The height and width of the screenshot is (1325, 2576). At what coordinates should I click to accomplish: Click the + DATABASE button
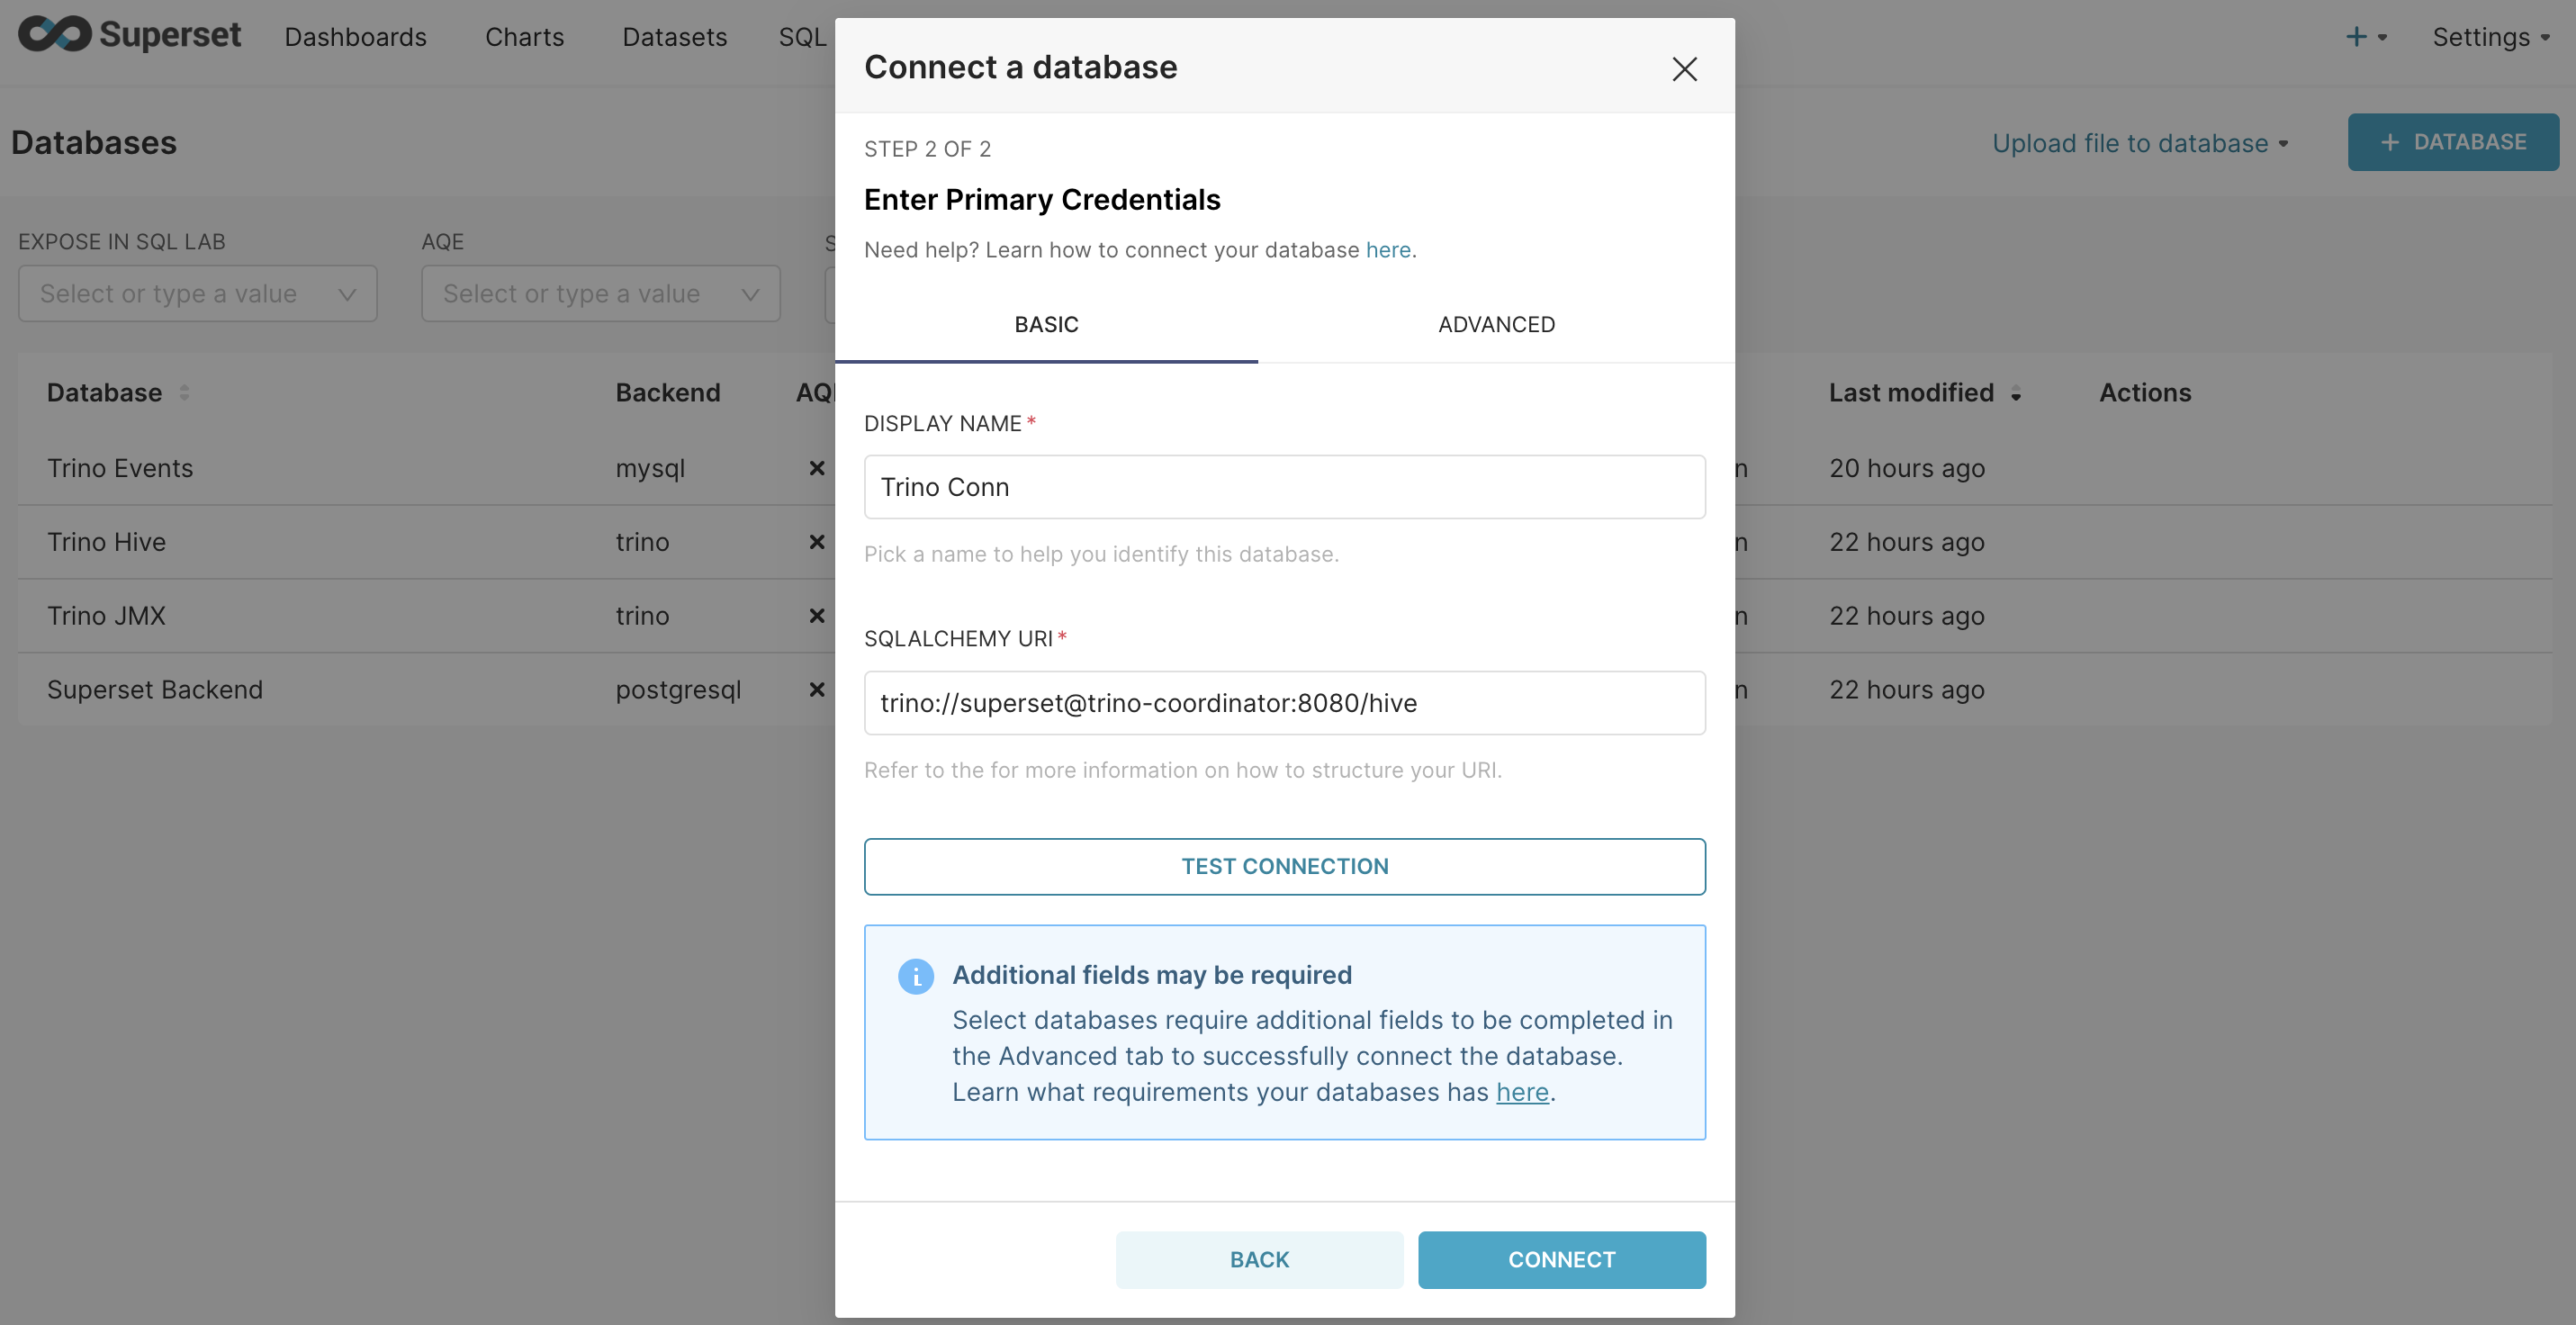click(x=2452, y=142)
